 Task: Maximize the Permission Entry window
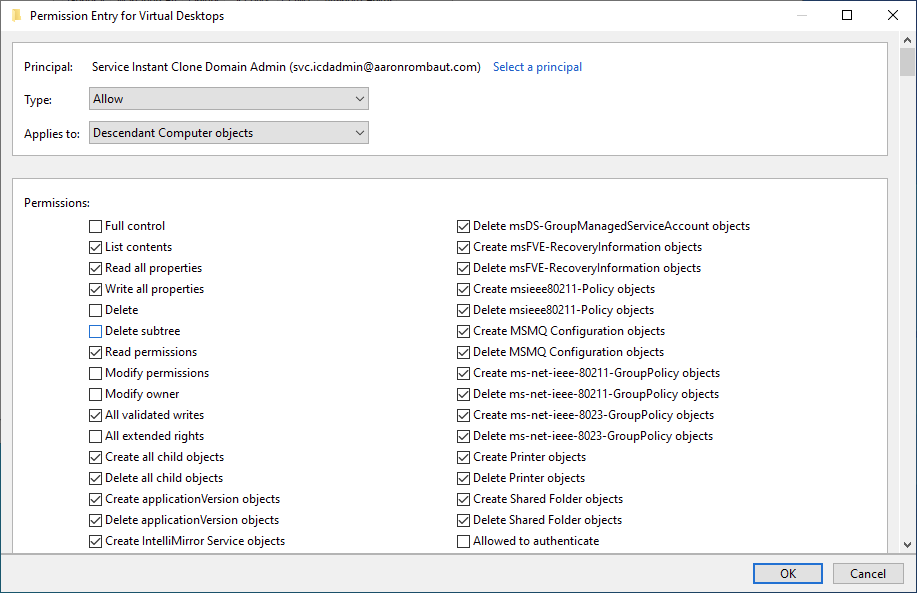click(847, 16)
